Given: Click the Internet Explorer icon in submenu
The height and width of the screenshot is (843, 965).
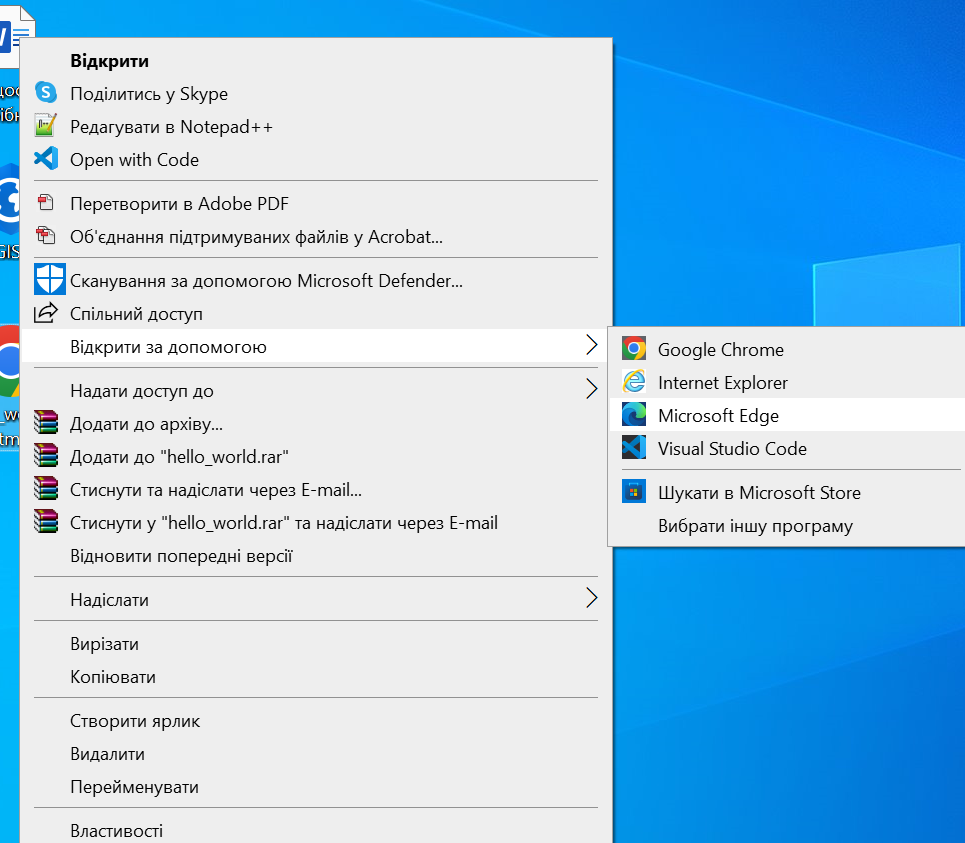Looking at the screenshot, I should pyautogui.click(x=633, y=382).
